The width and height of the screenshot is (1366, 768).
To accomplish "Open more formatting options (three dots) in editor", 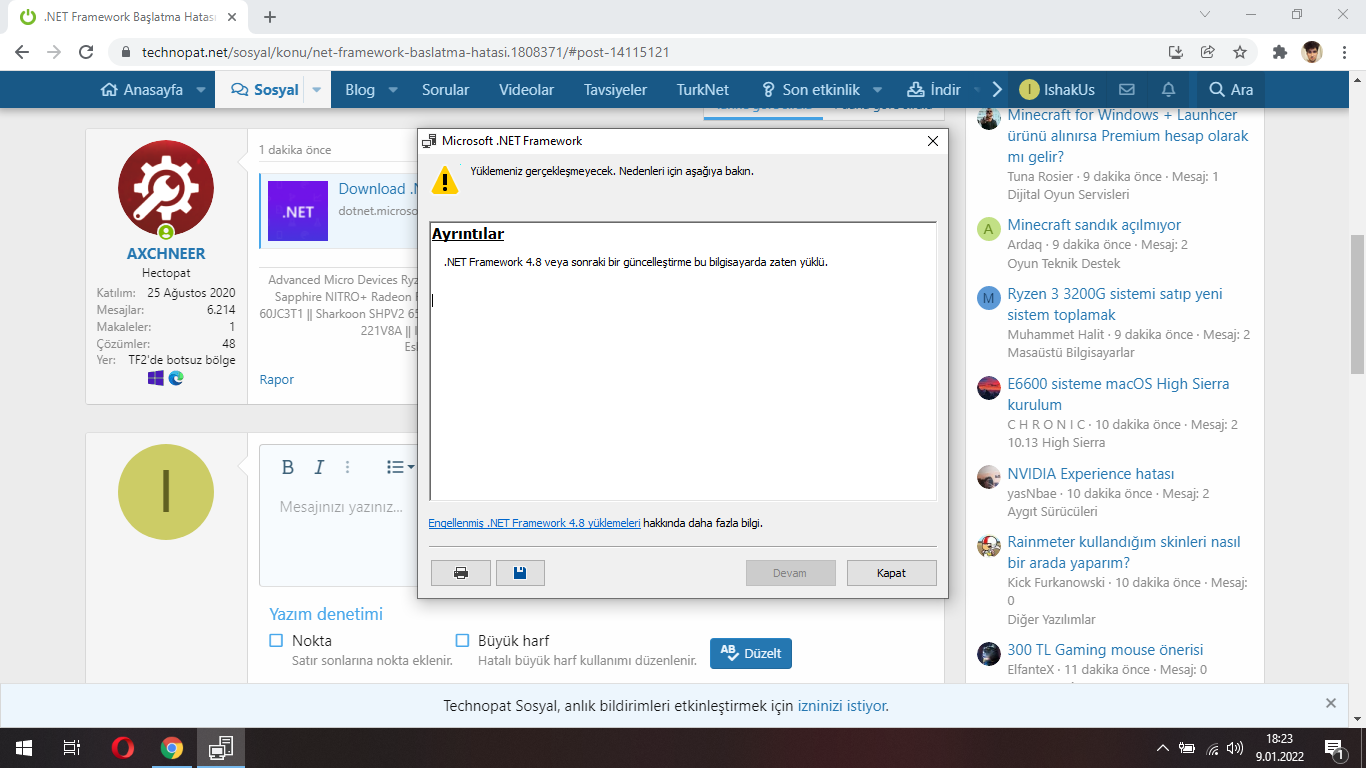I will (x=348, y=467).
